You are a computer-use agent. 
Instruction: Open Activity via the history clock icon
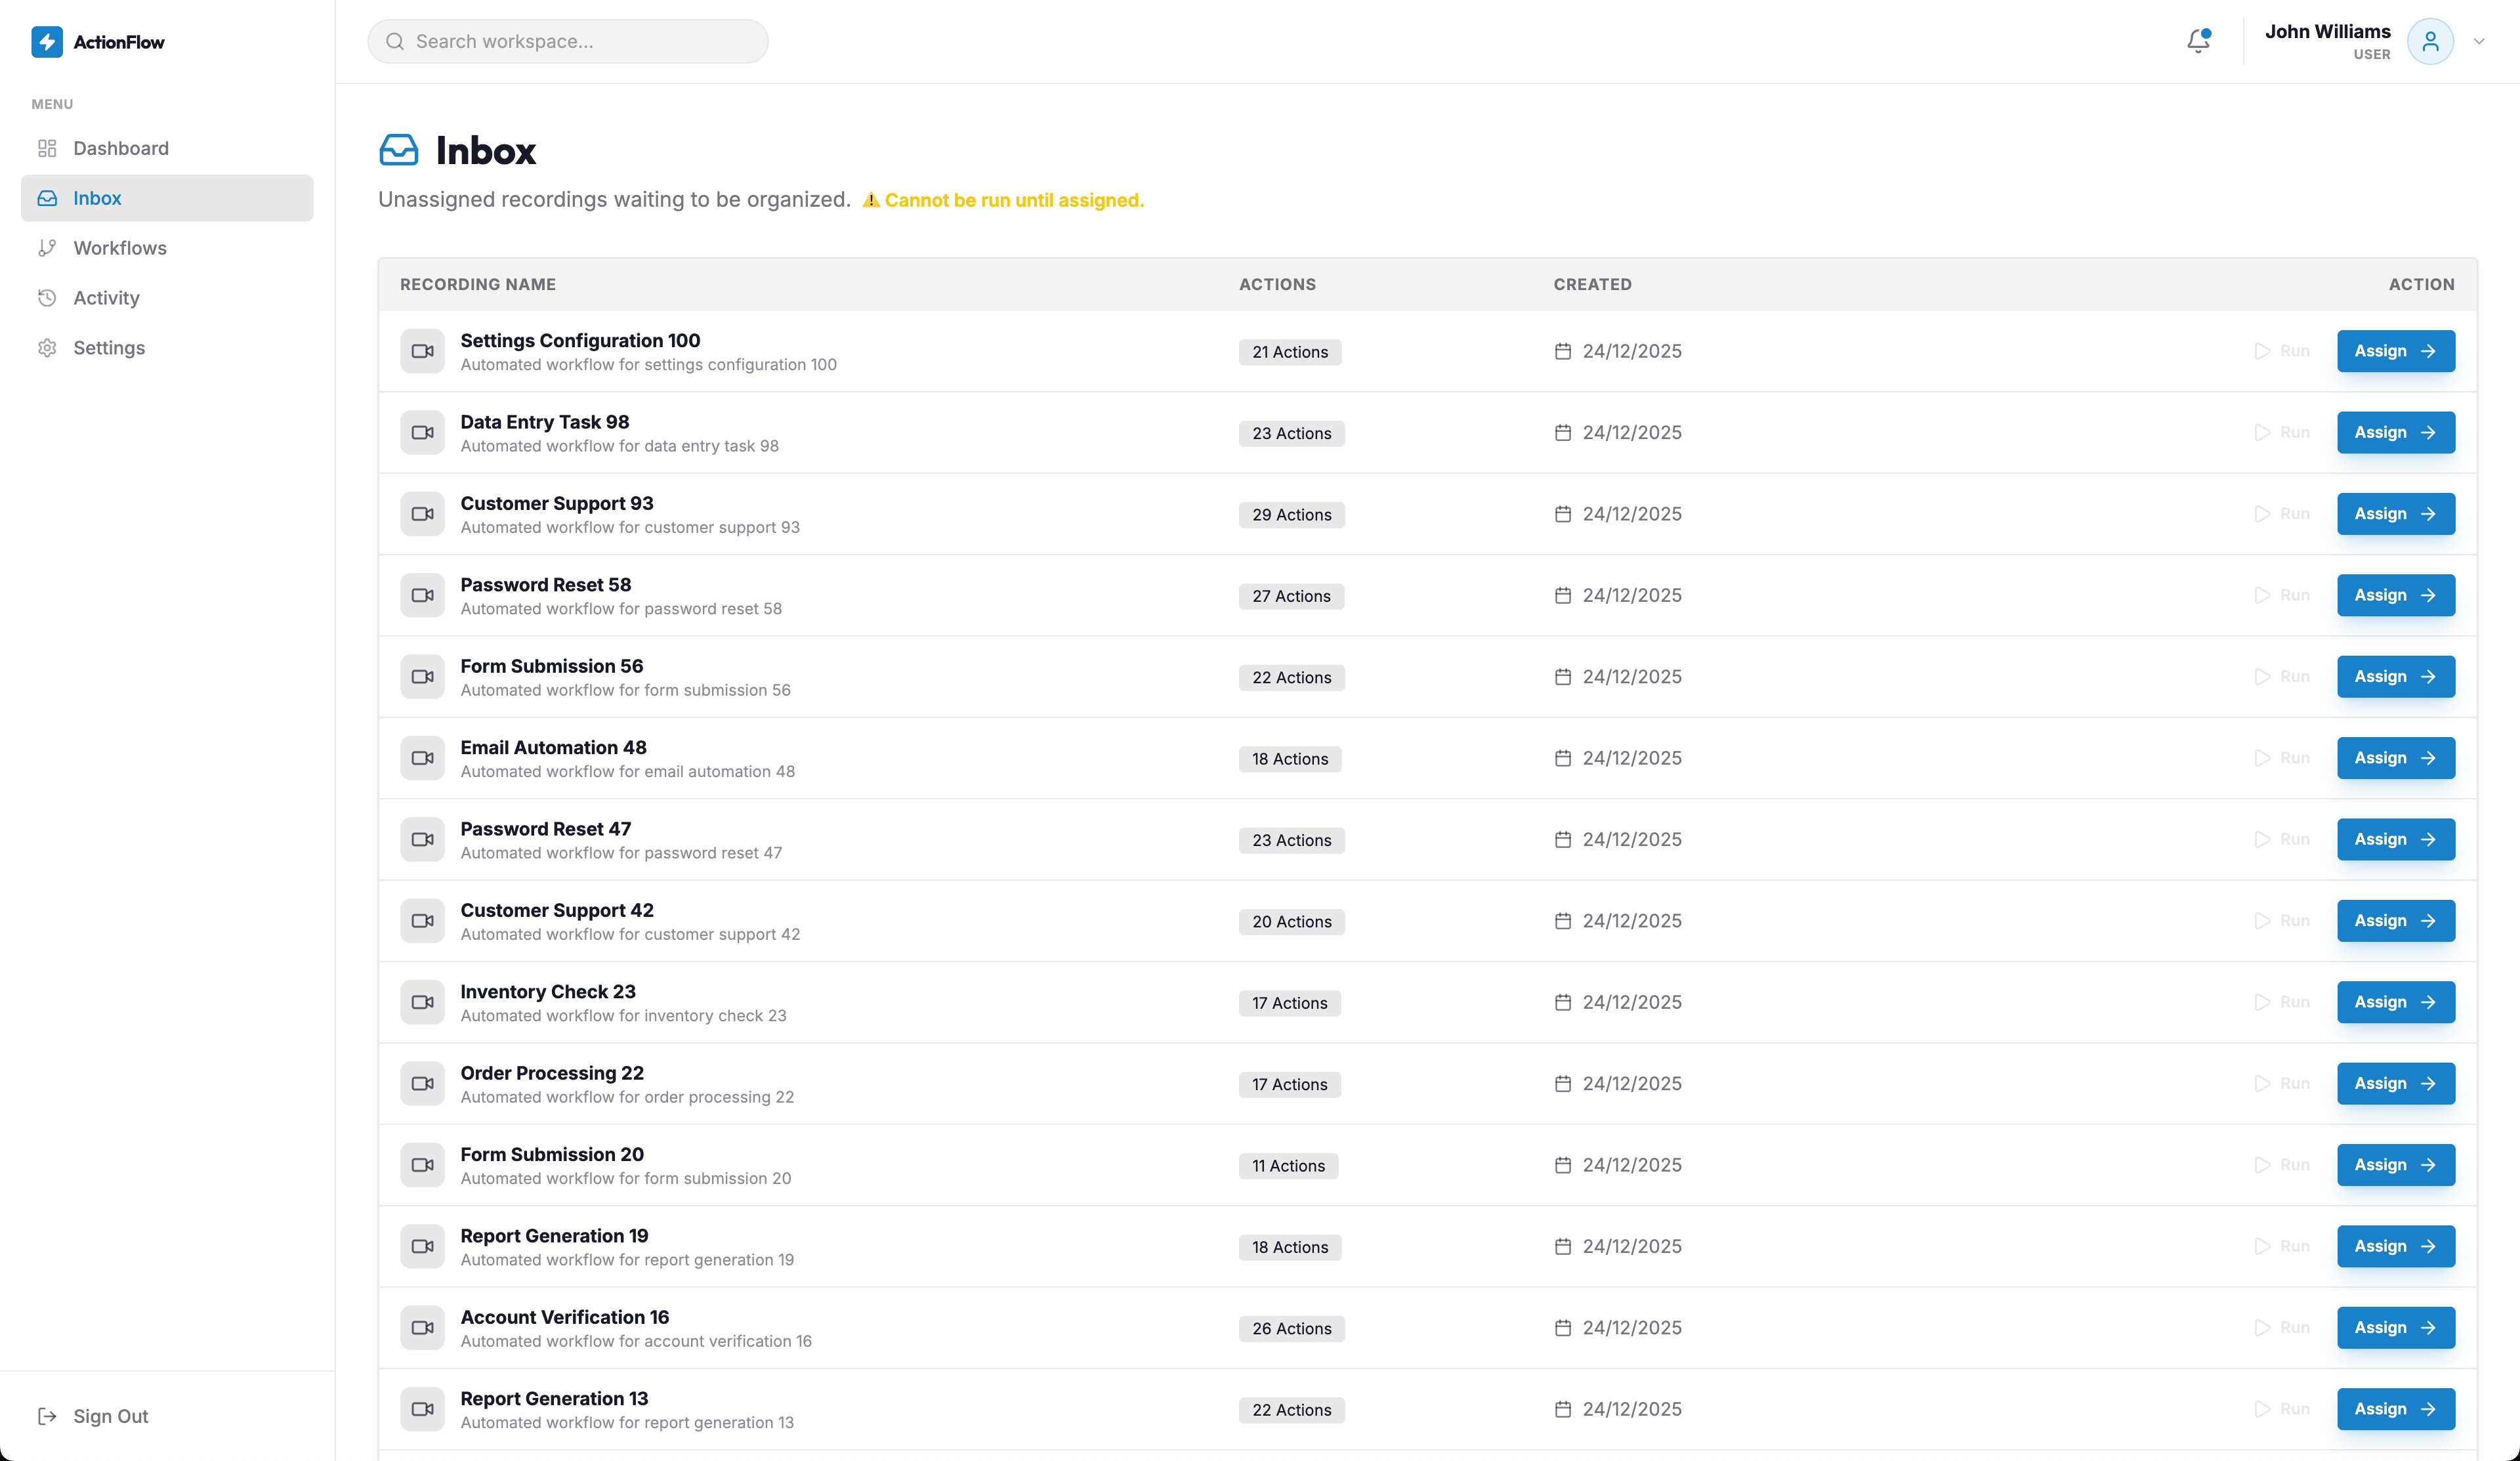coord(47,297)
